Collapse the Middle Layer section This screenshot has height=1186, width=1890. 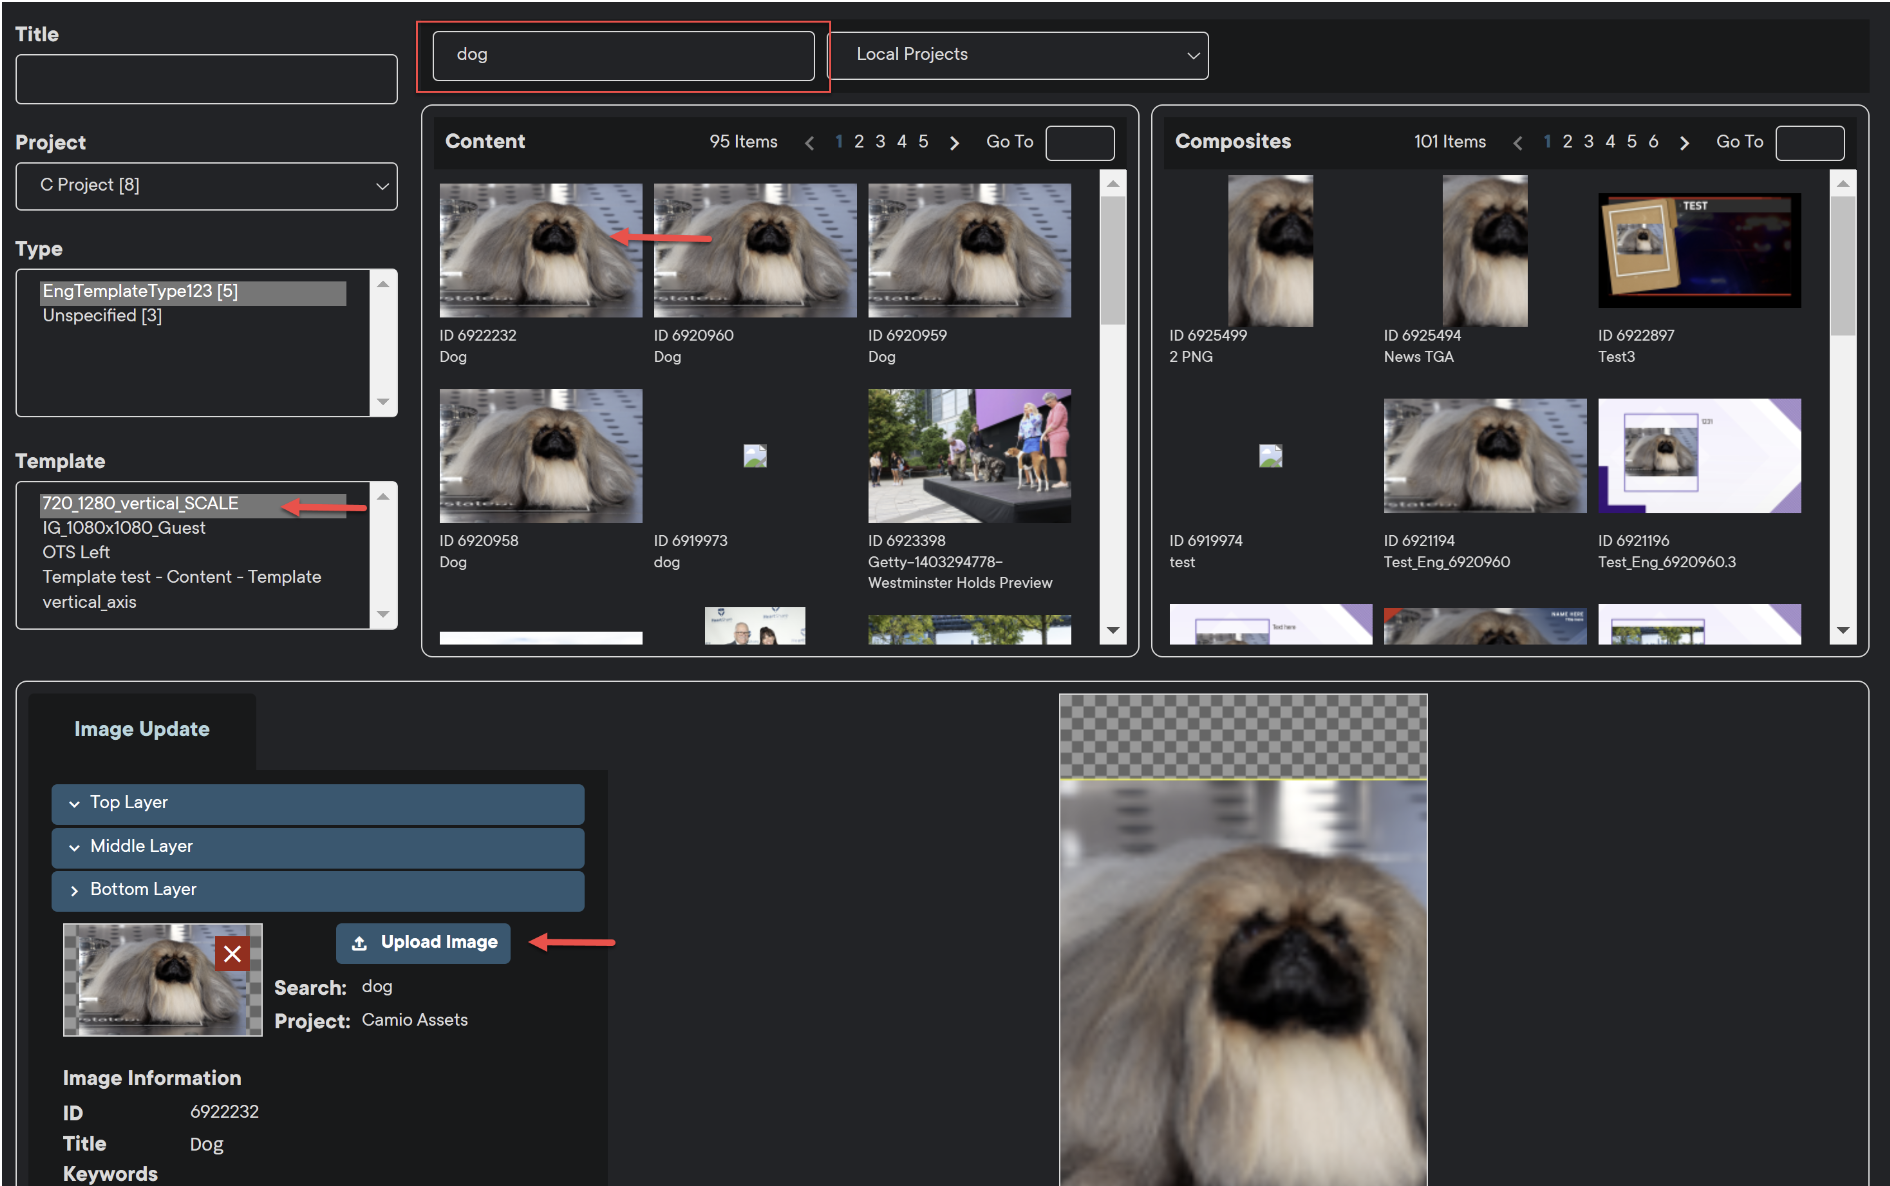coord(318,847)
